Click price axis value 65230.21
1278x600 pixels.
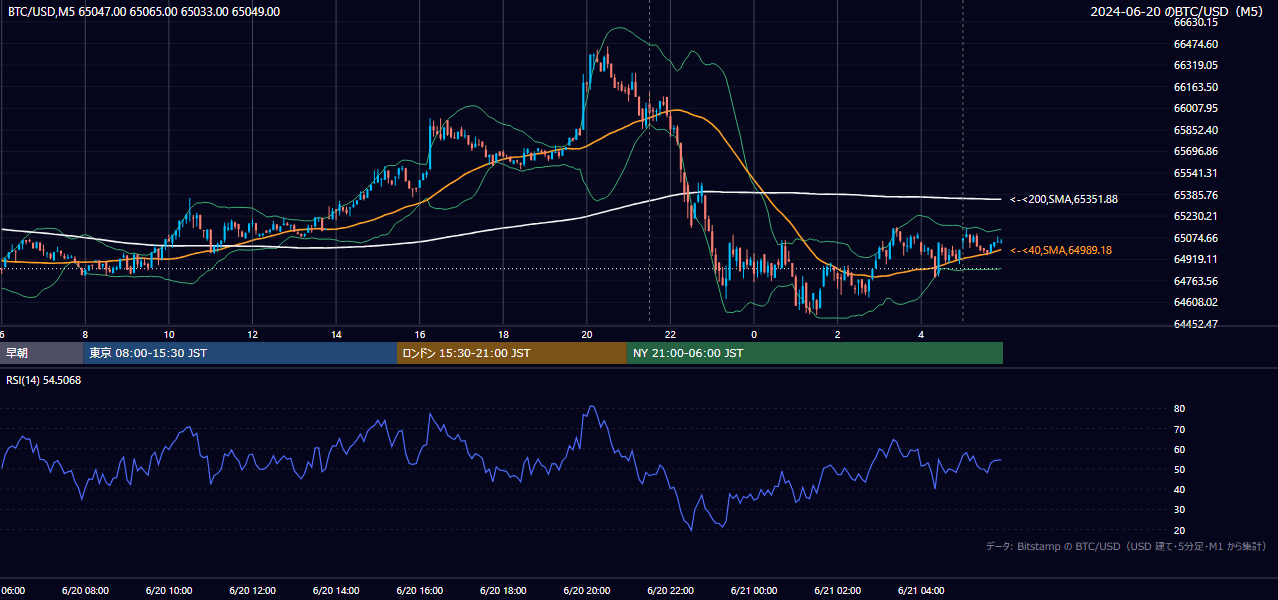click(x=1195, y=216)
